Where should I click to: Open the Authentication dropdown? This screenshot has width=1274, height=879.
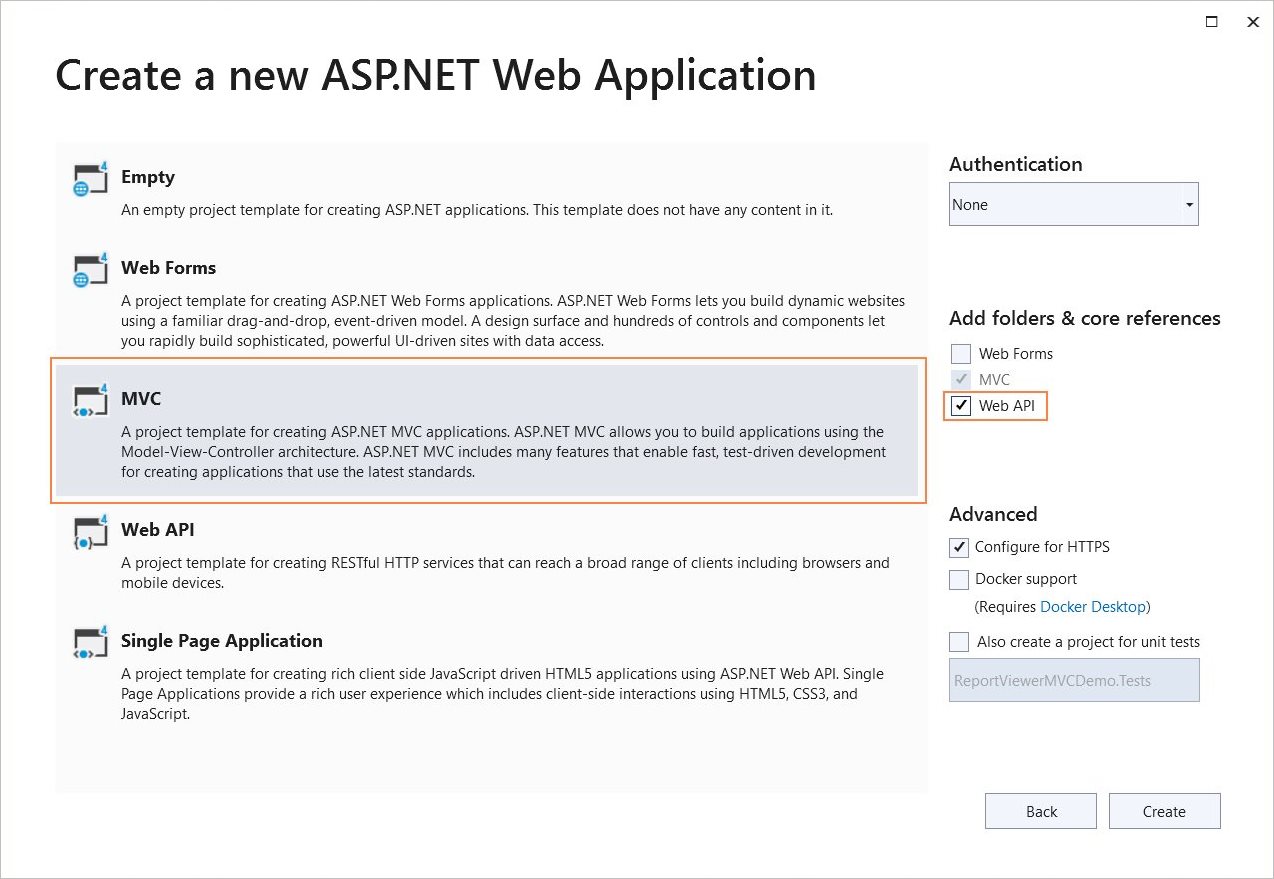tap(1073, 205)
